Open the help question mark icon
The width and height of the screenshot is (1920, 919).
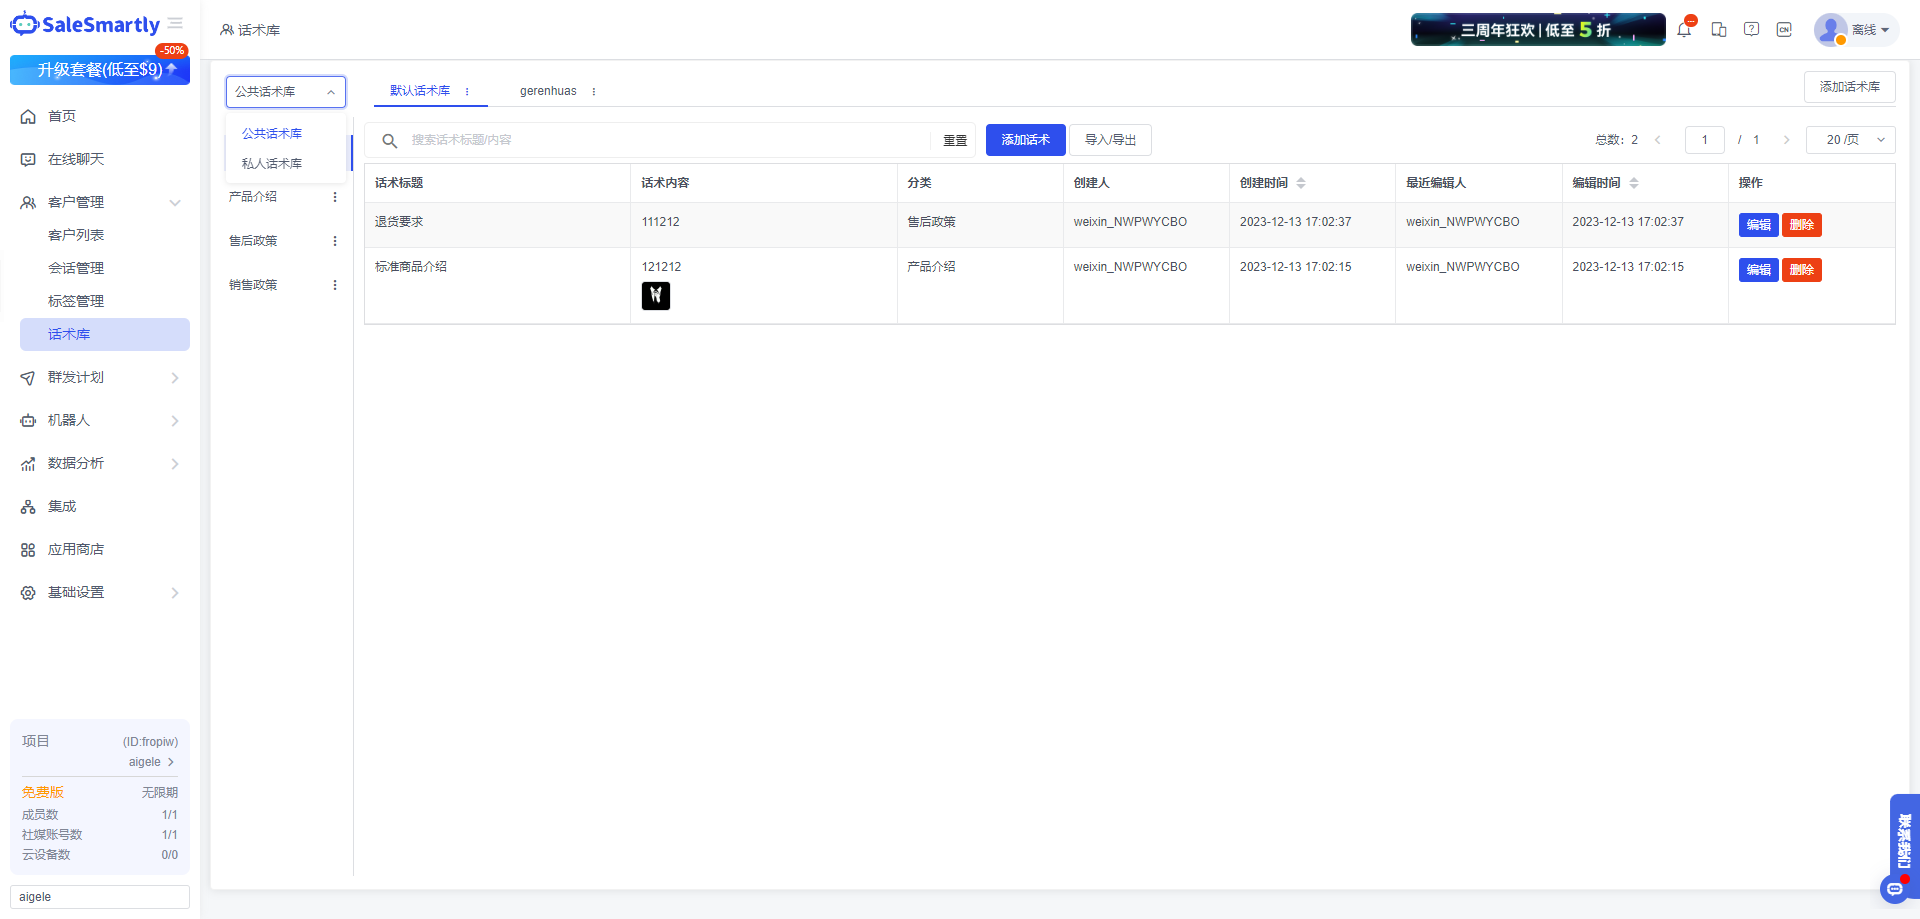coord(1751,30)
